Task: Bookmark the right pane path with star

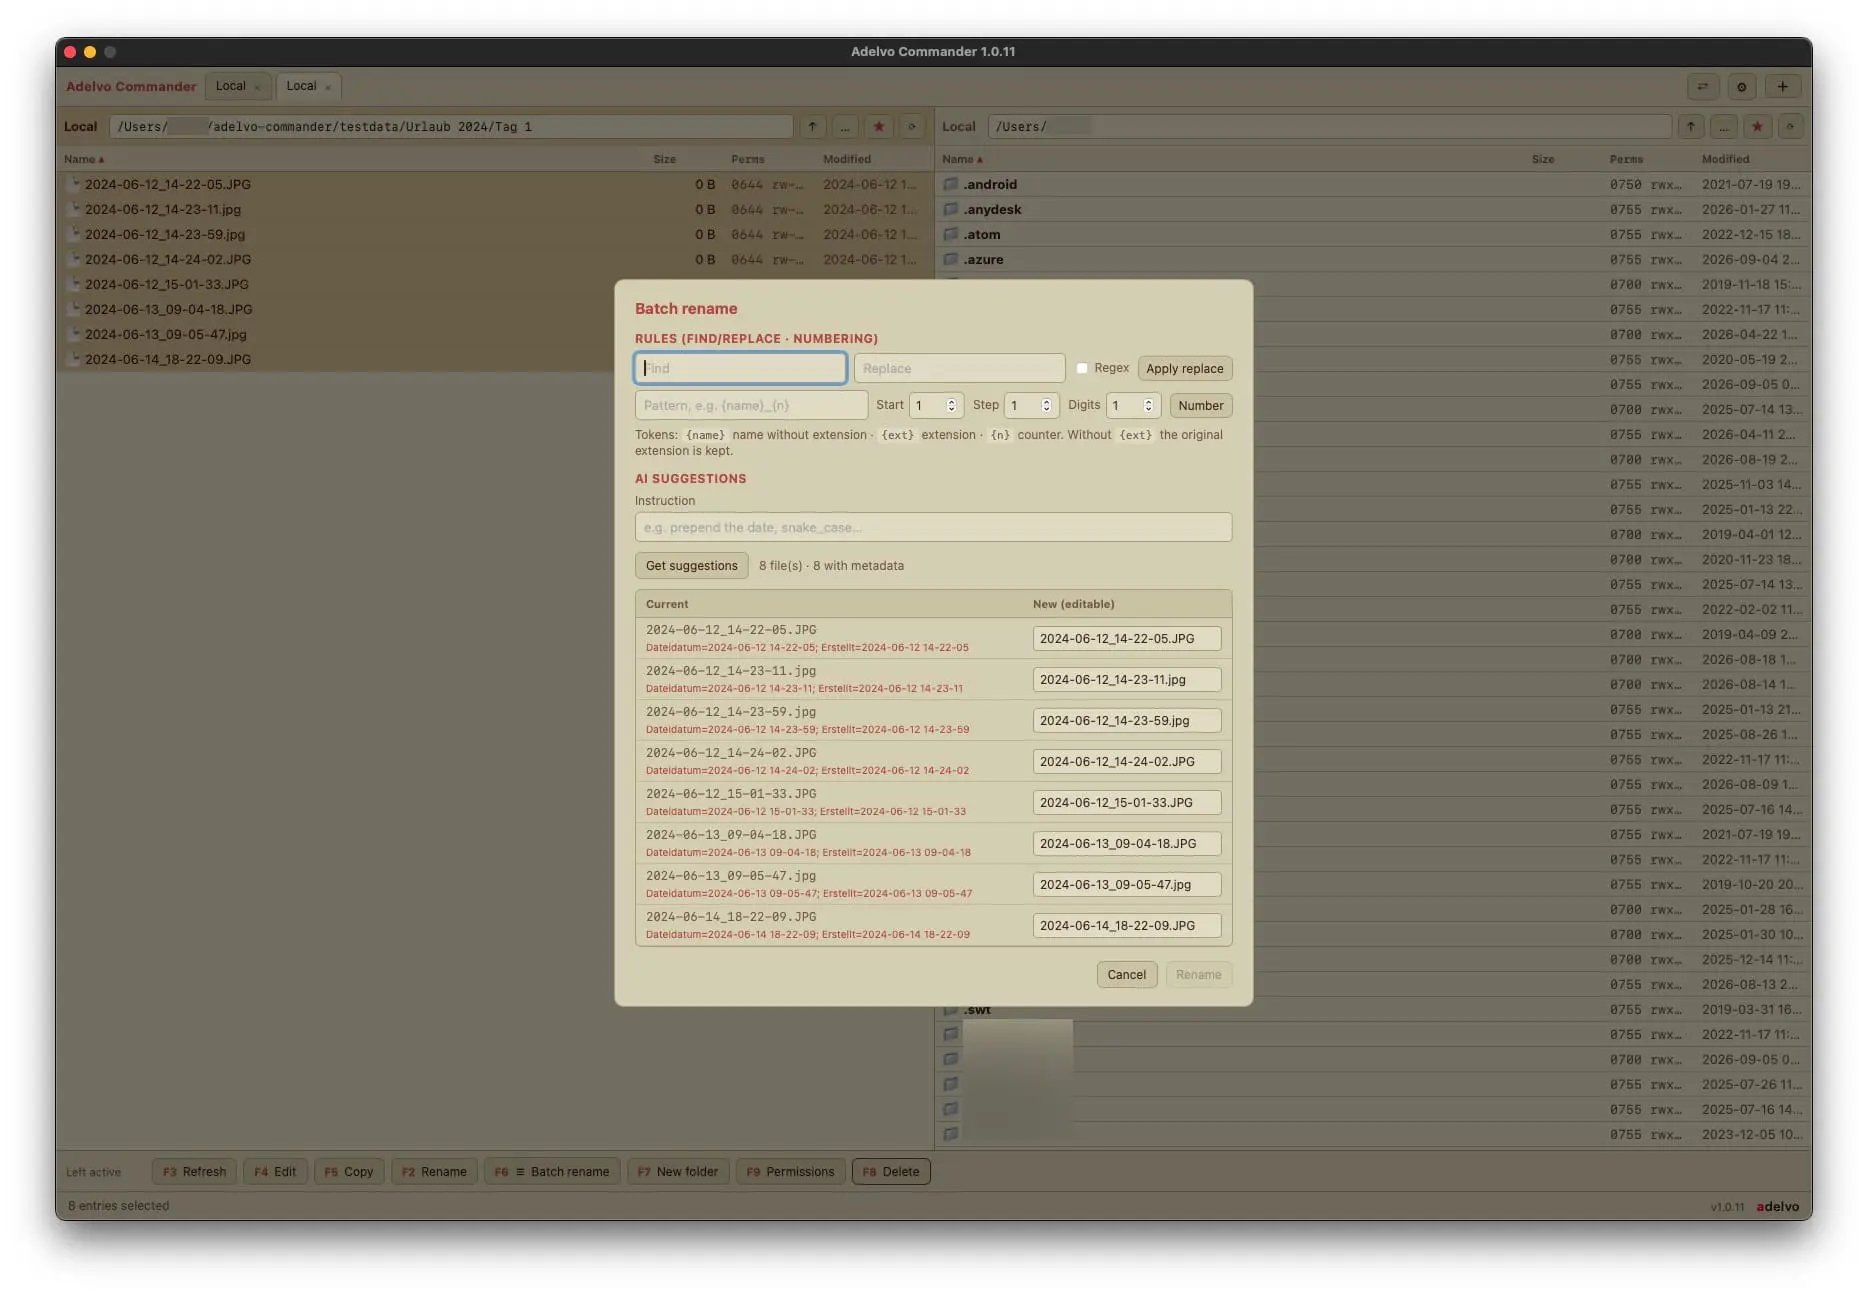Action: [1757, 127]
